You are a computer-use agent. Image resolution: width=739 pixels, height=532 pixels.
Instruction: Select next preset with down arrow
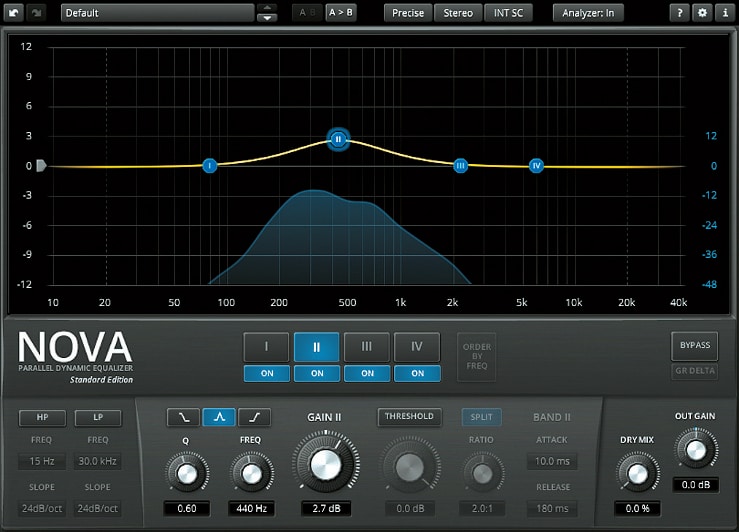click(267, 17)
